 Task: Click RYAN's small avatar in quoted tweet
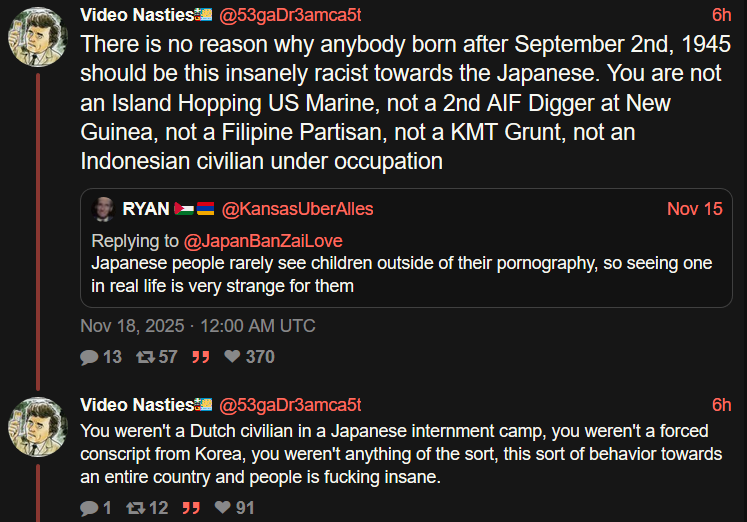coord(103,209)
